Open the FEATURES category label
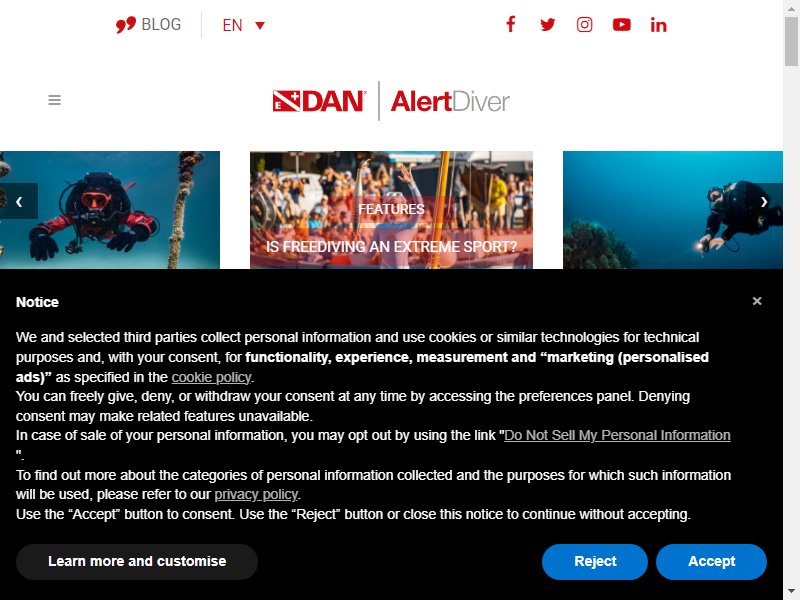 point(391,209)
